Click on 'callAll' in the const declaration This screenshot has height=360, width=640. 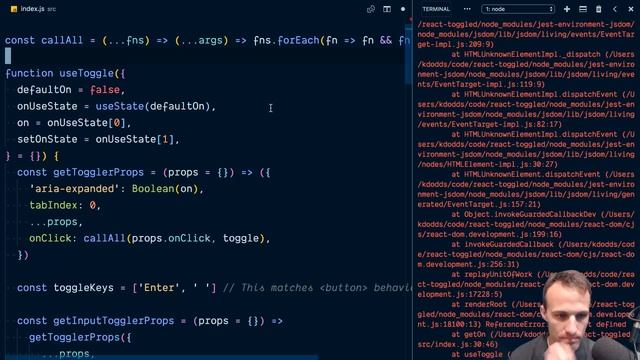[x=62, y=40]
